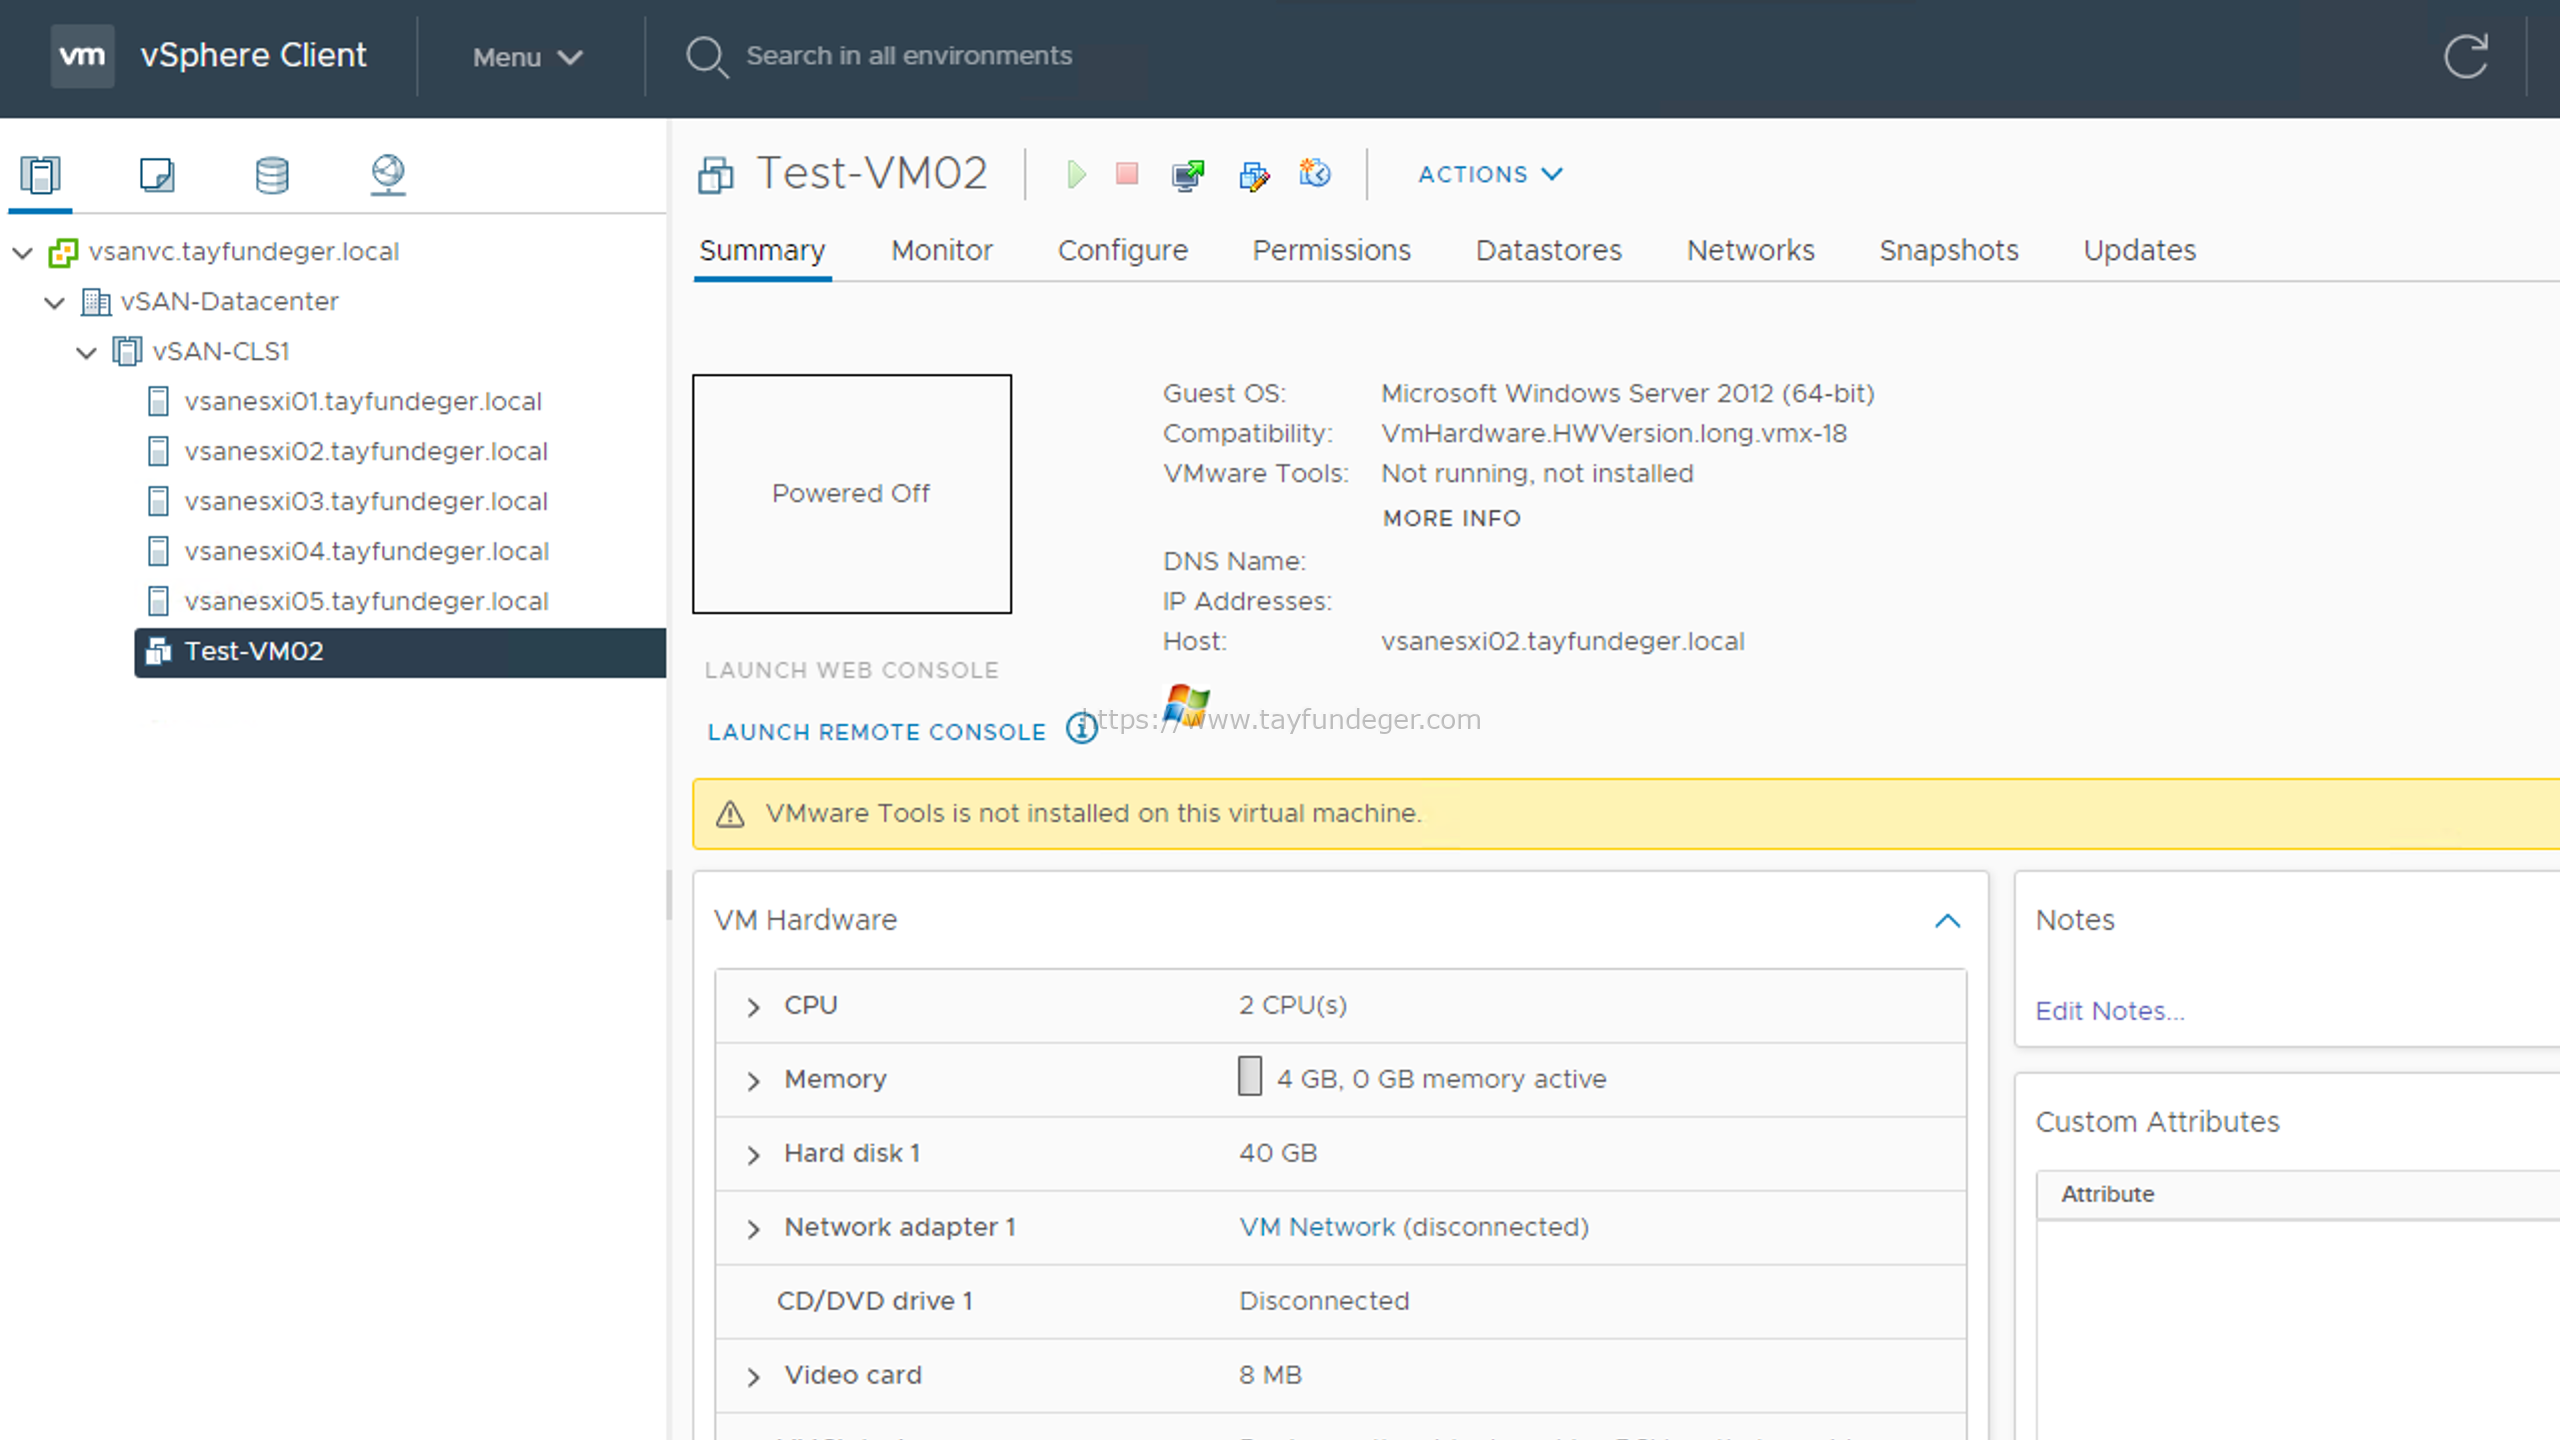Collapse vsanvc.tayfundeger.local vCenter node
Viewport: 2560px width, 1440px height.
point(23,253)
